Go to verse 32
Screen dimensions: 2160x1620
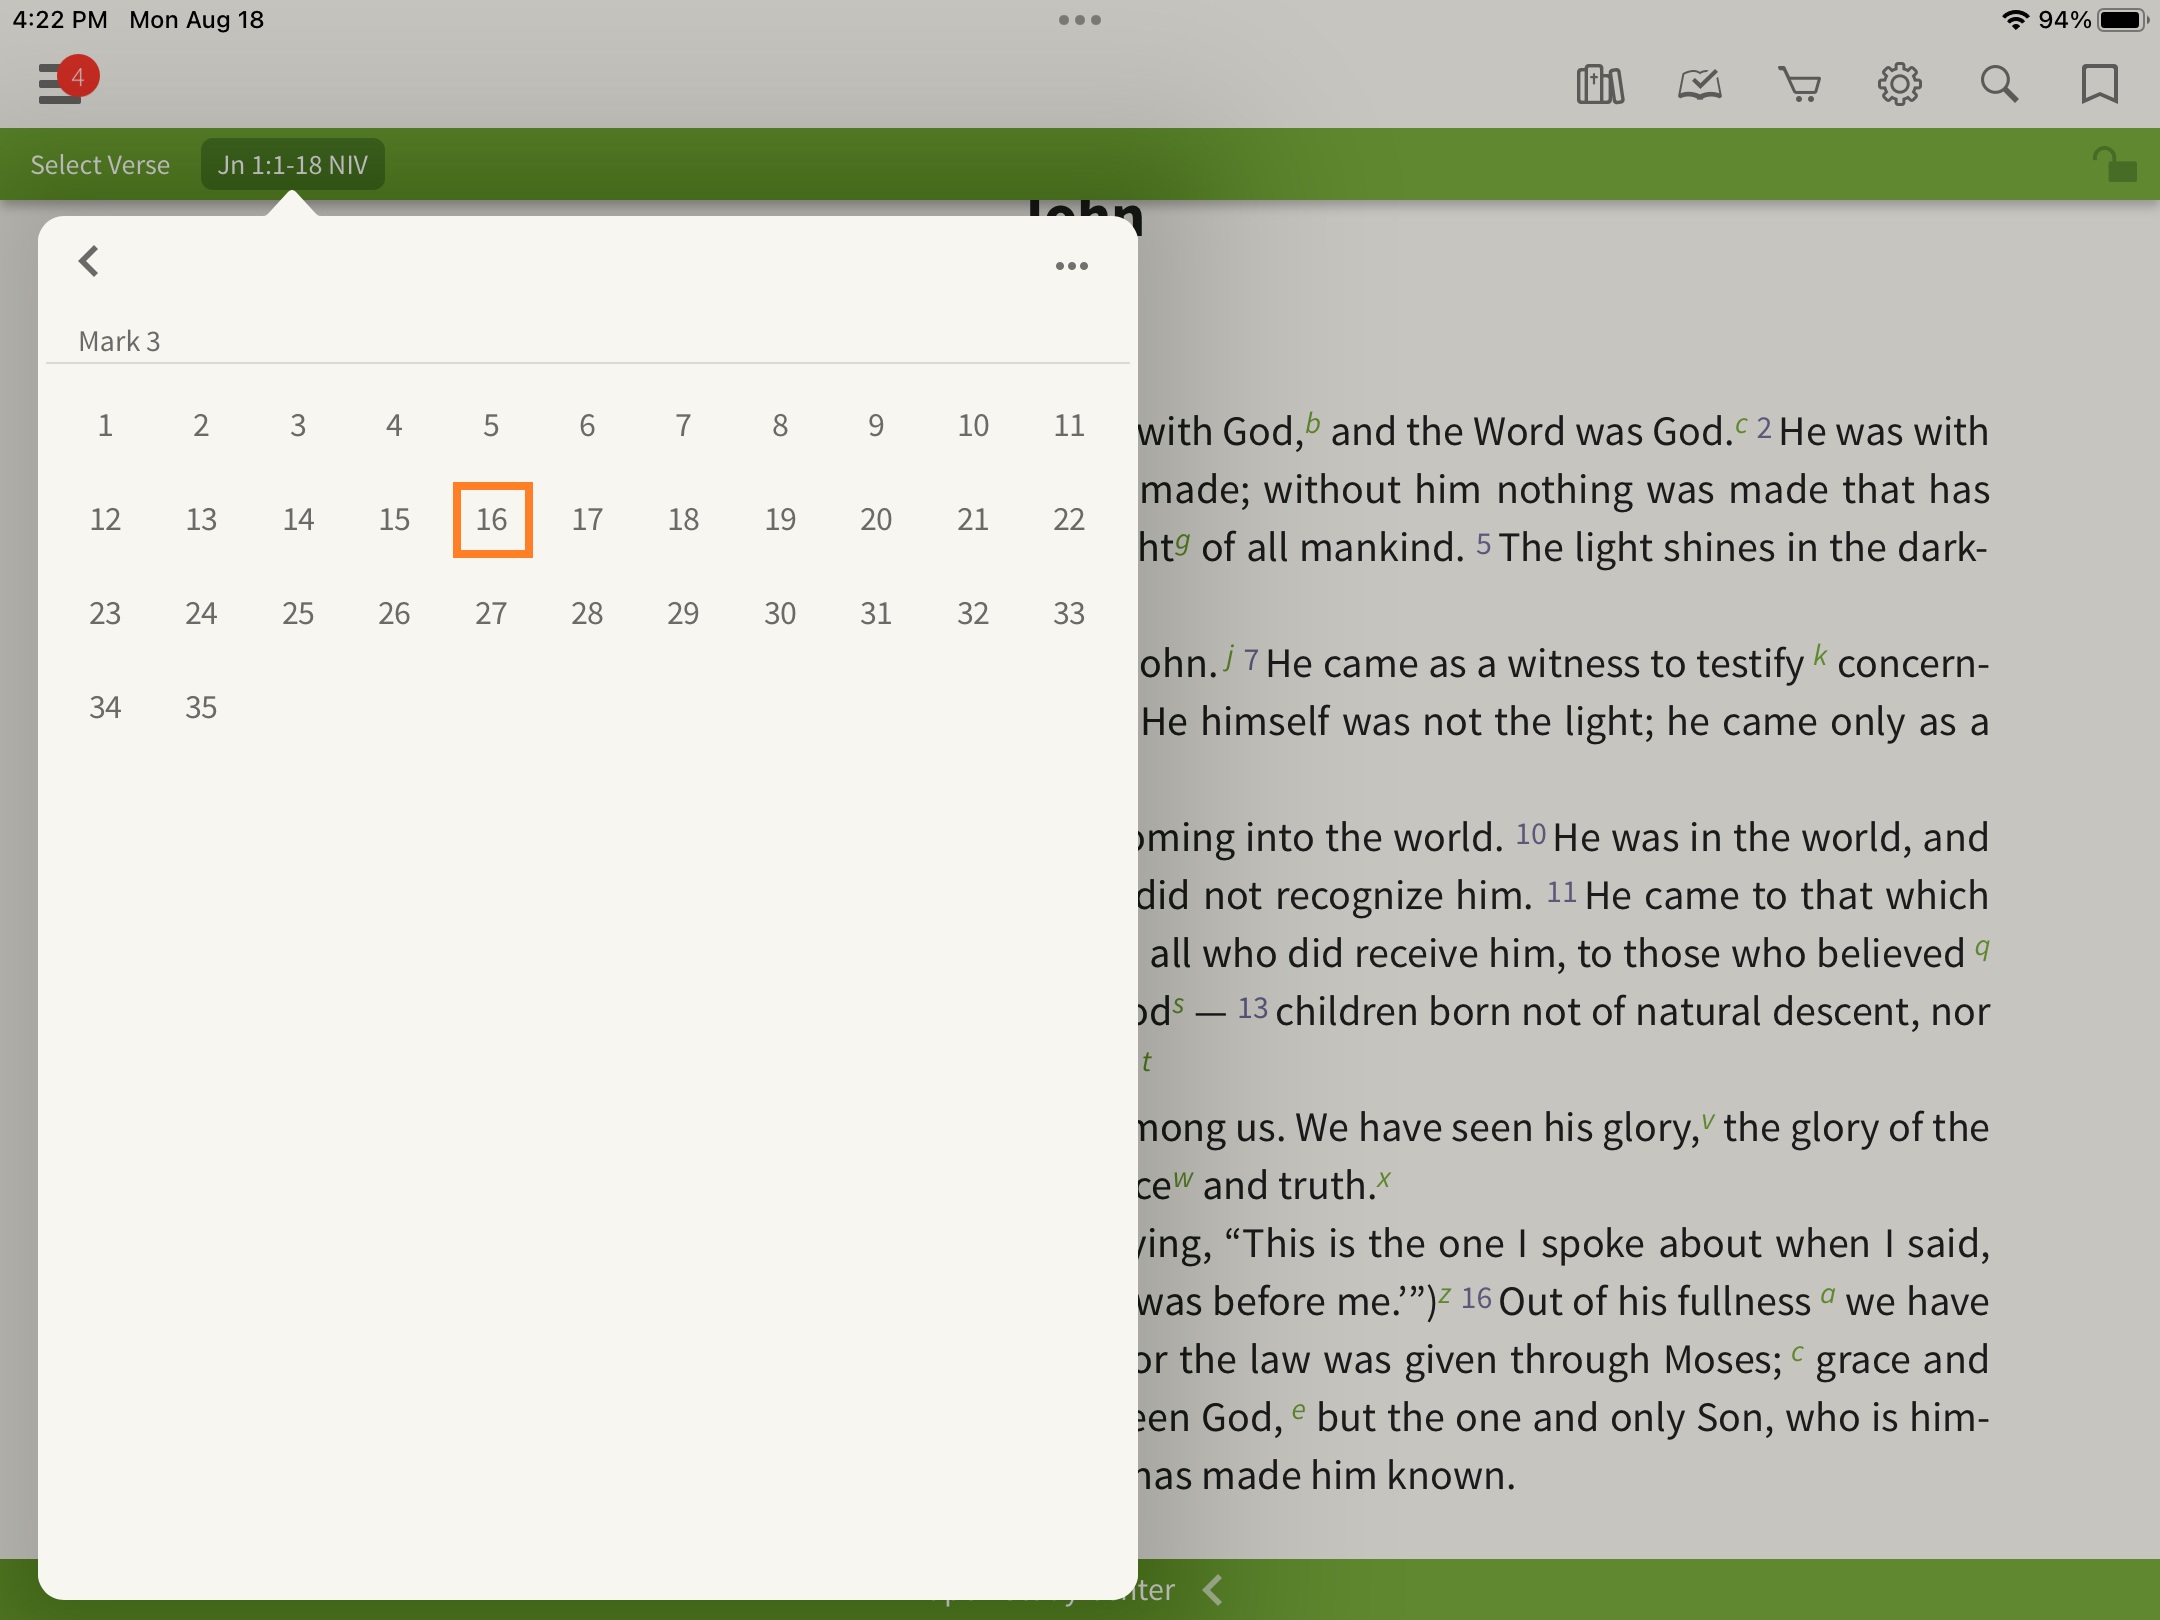coord(973,614)
